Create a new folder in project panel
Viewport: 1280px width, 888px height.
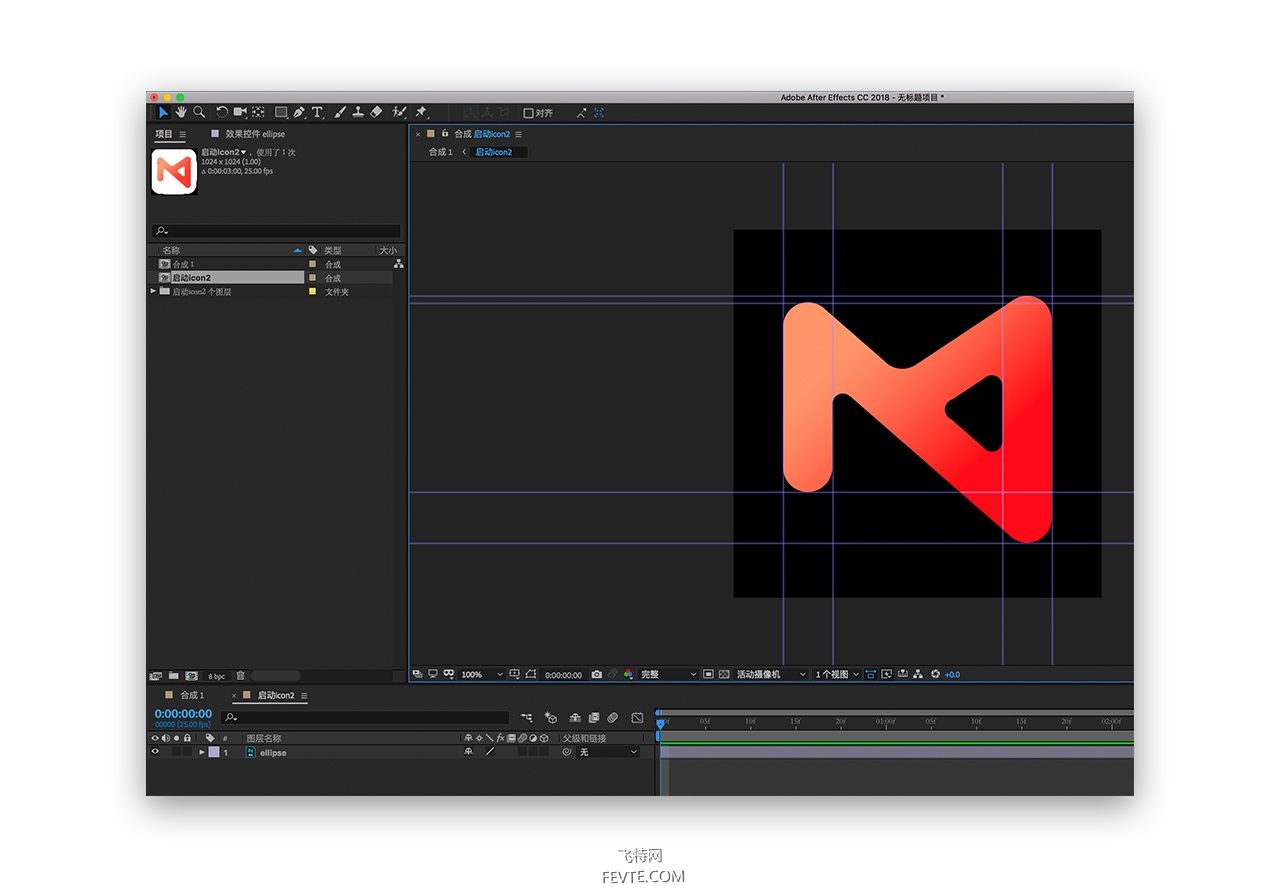click(x=173, y=676)
